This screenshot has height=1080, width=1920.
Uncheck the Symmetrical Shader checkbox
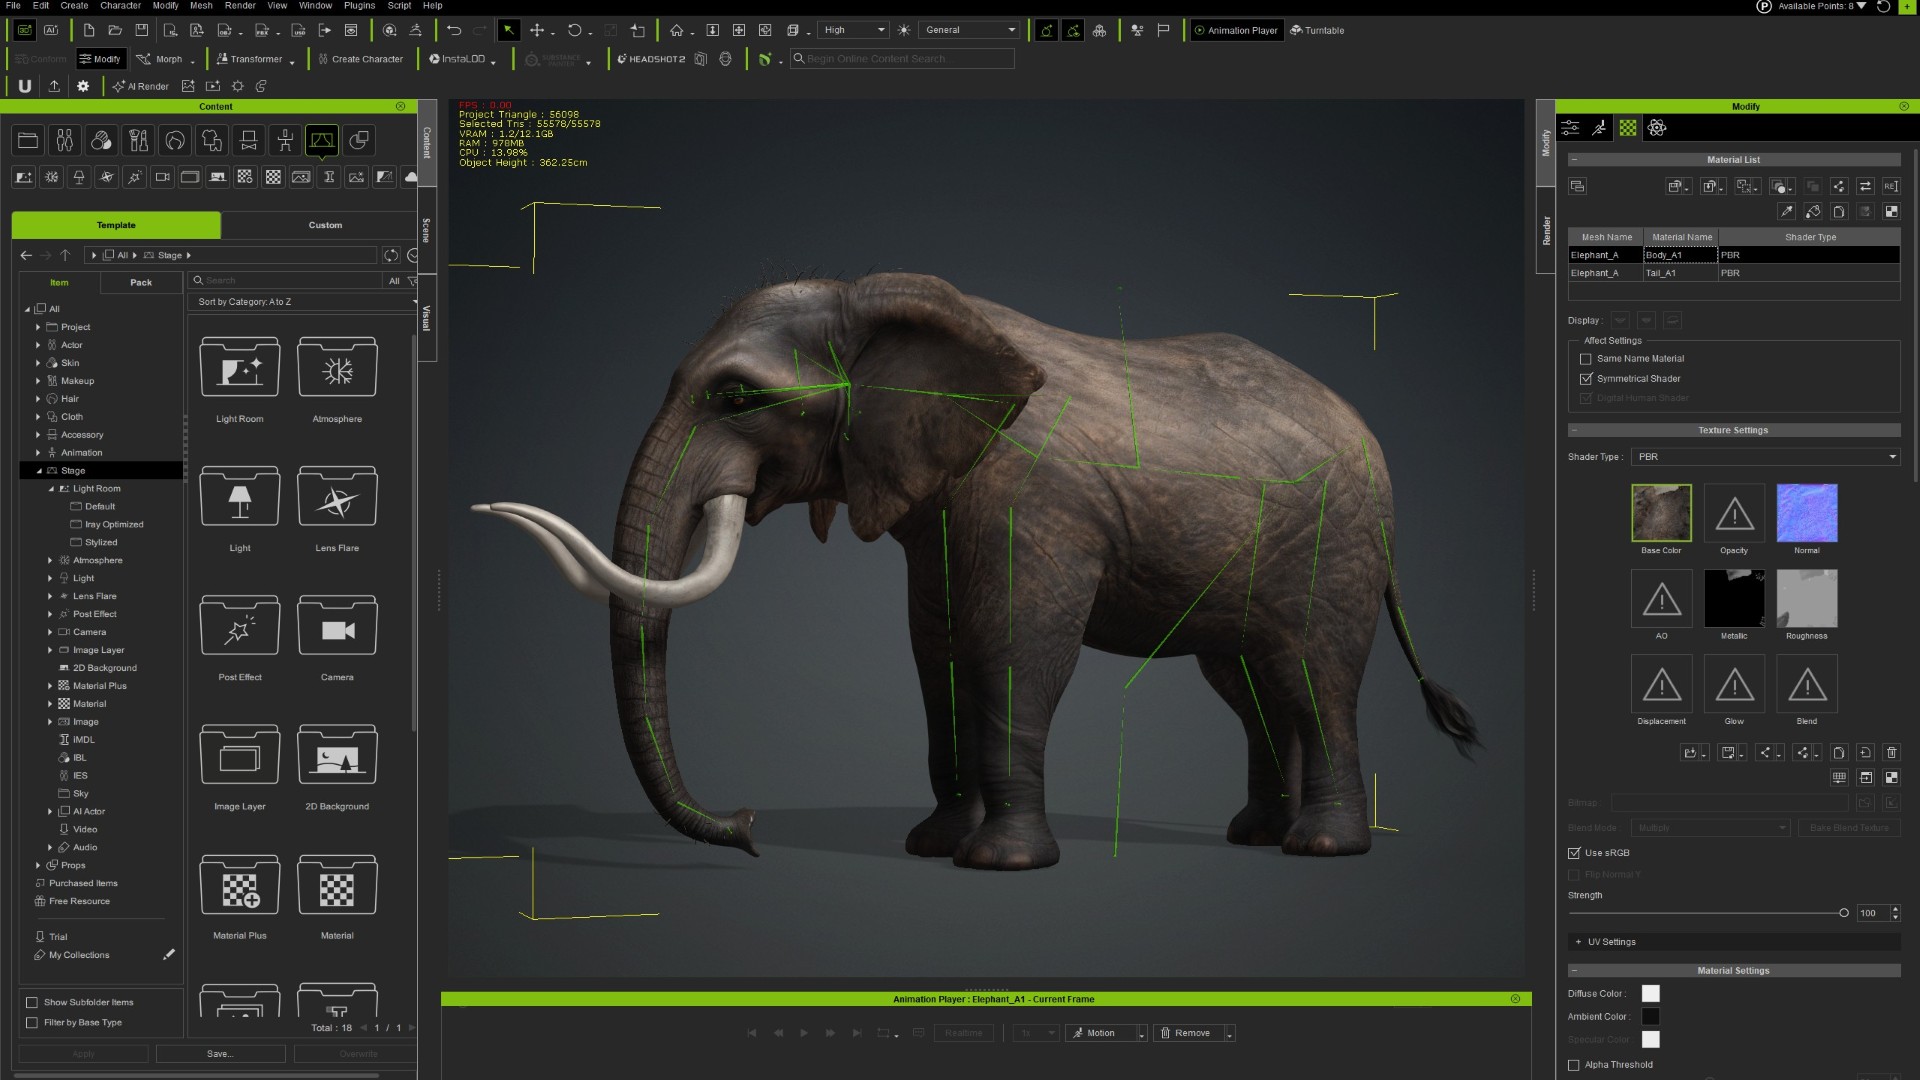pyautogui.click(x=1585, y=379)
